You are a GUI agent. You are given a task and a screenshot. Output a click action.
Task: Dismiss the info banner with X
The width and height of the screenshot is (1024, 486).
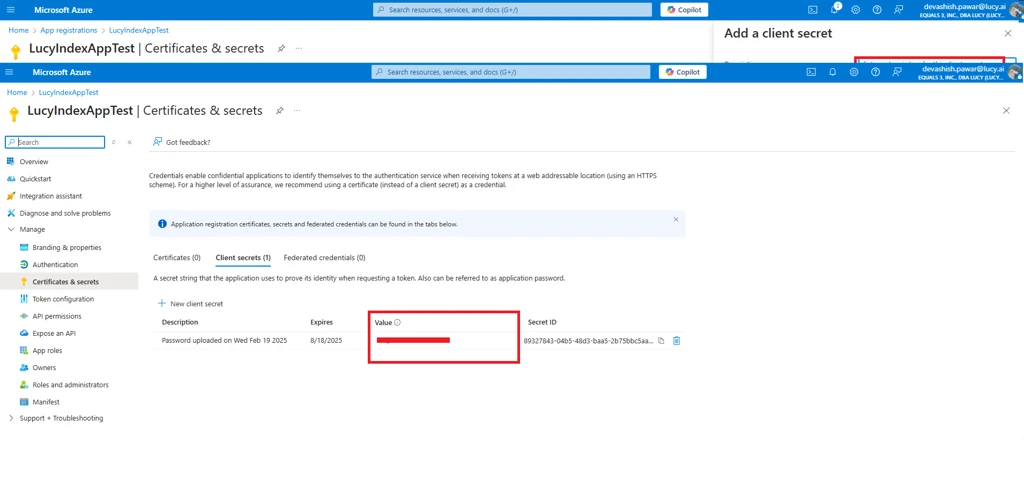[676, 220]
